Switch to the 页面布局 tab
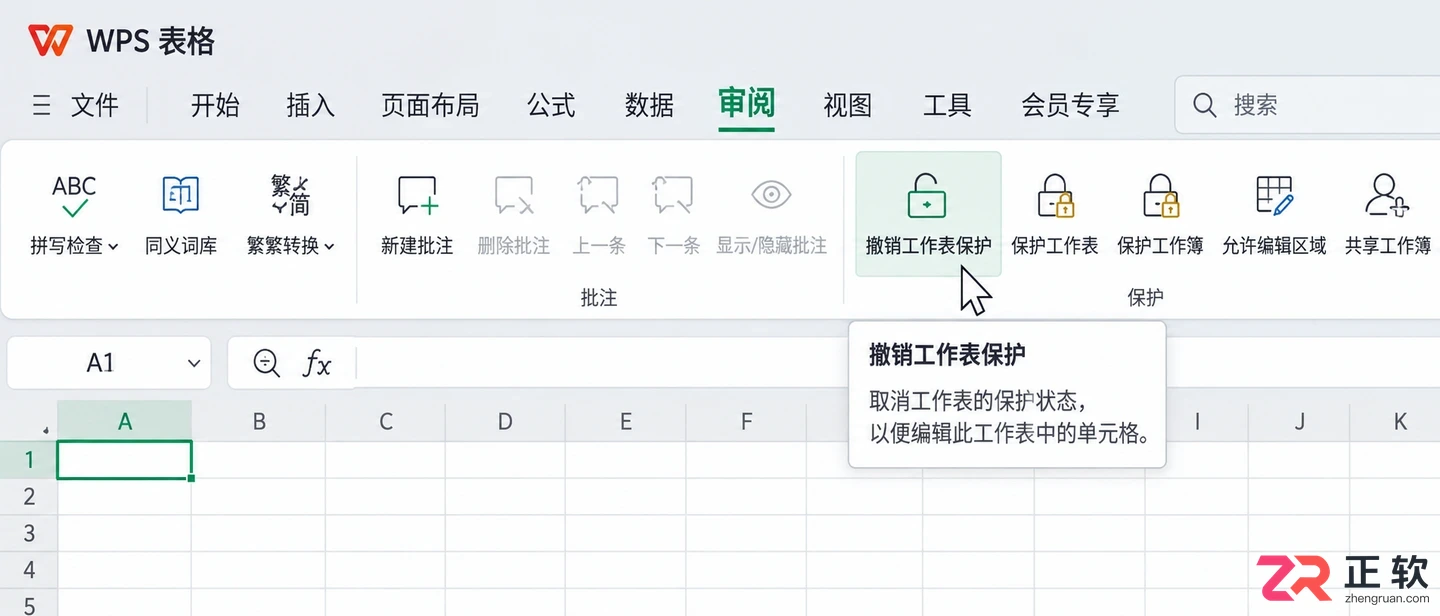The image size is (1440, 616). [x=430, y=104]
